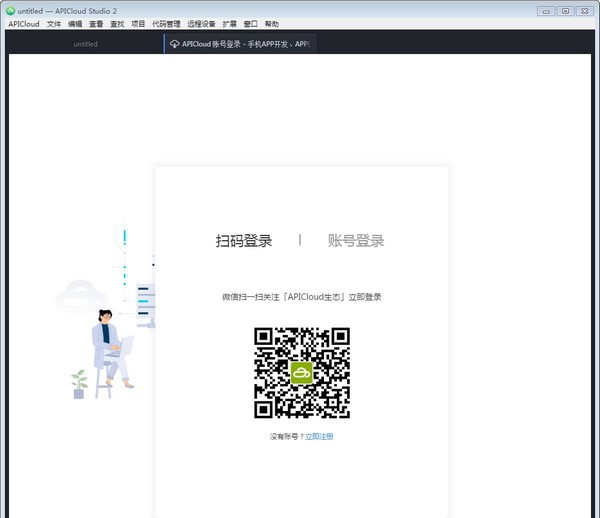Open the APICloud menu

tap(24, 24)
